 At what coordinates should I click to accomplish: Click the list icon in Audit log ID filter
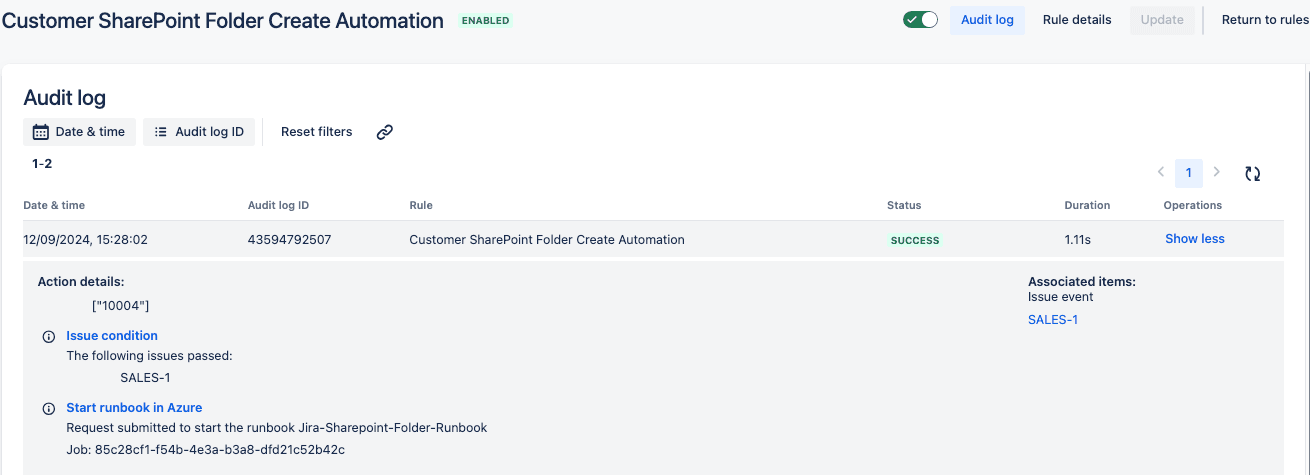click(161, 132)
